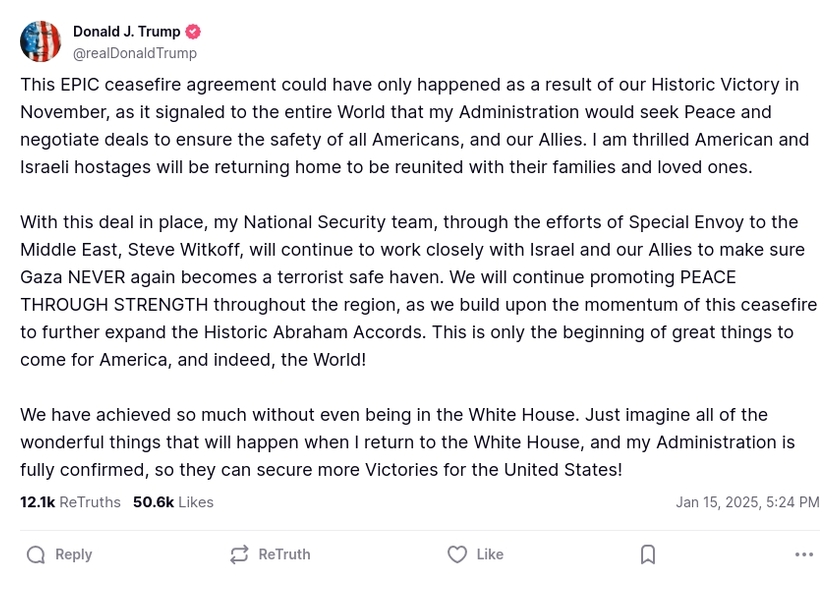Image resolution: width=840 pixels, height=590 pixels.
Task: Click the Reply speech-bubble icon
Action: (x=37, y=554)
